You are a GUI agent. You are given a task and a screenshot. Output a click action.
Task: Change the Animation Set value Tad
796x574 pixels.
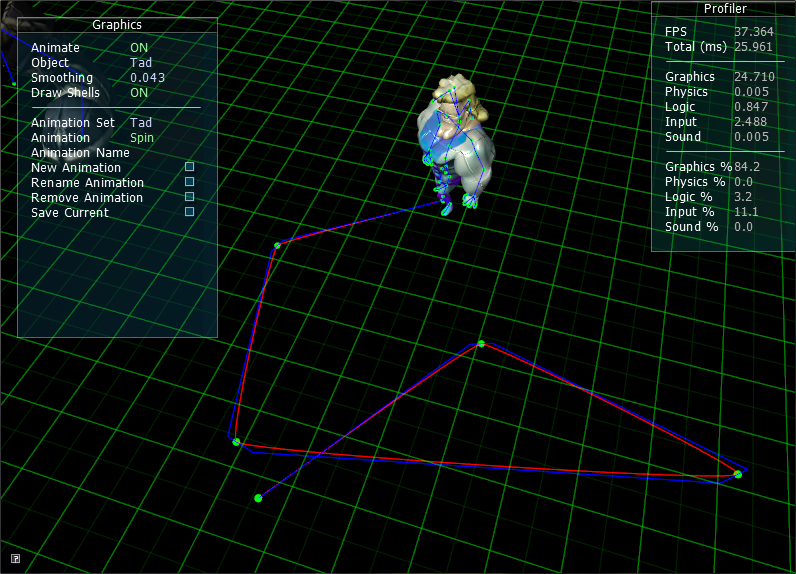coord(141,123)
